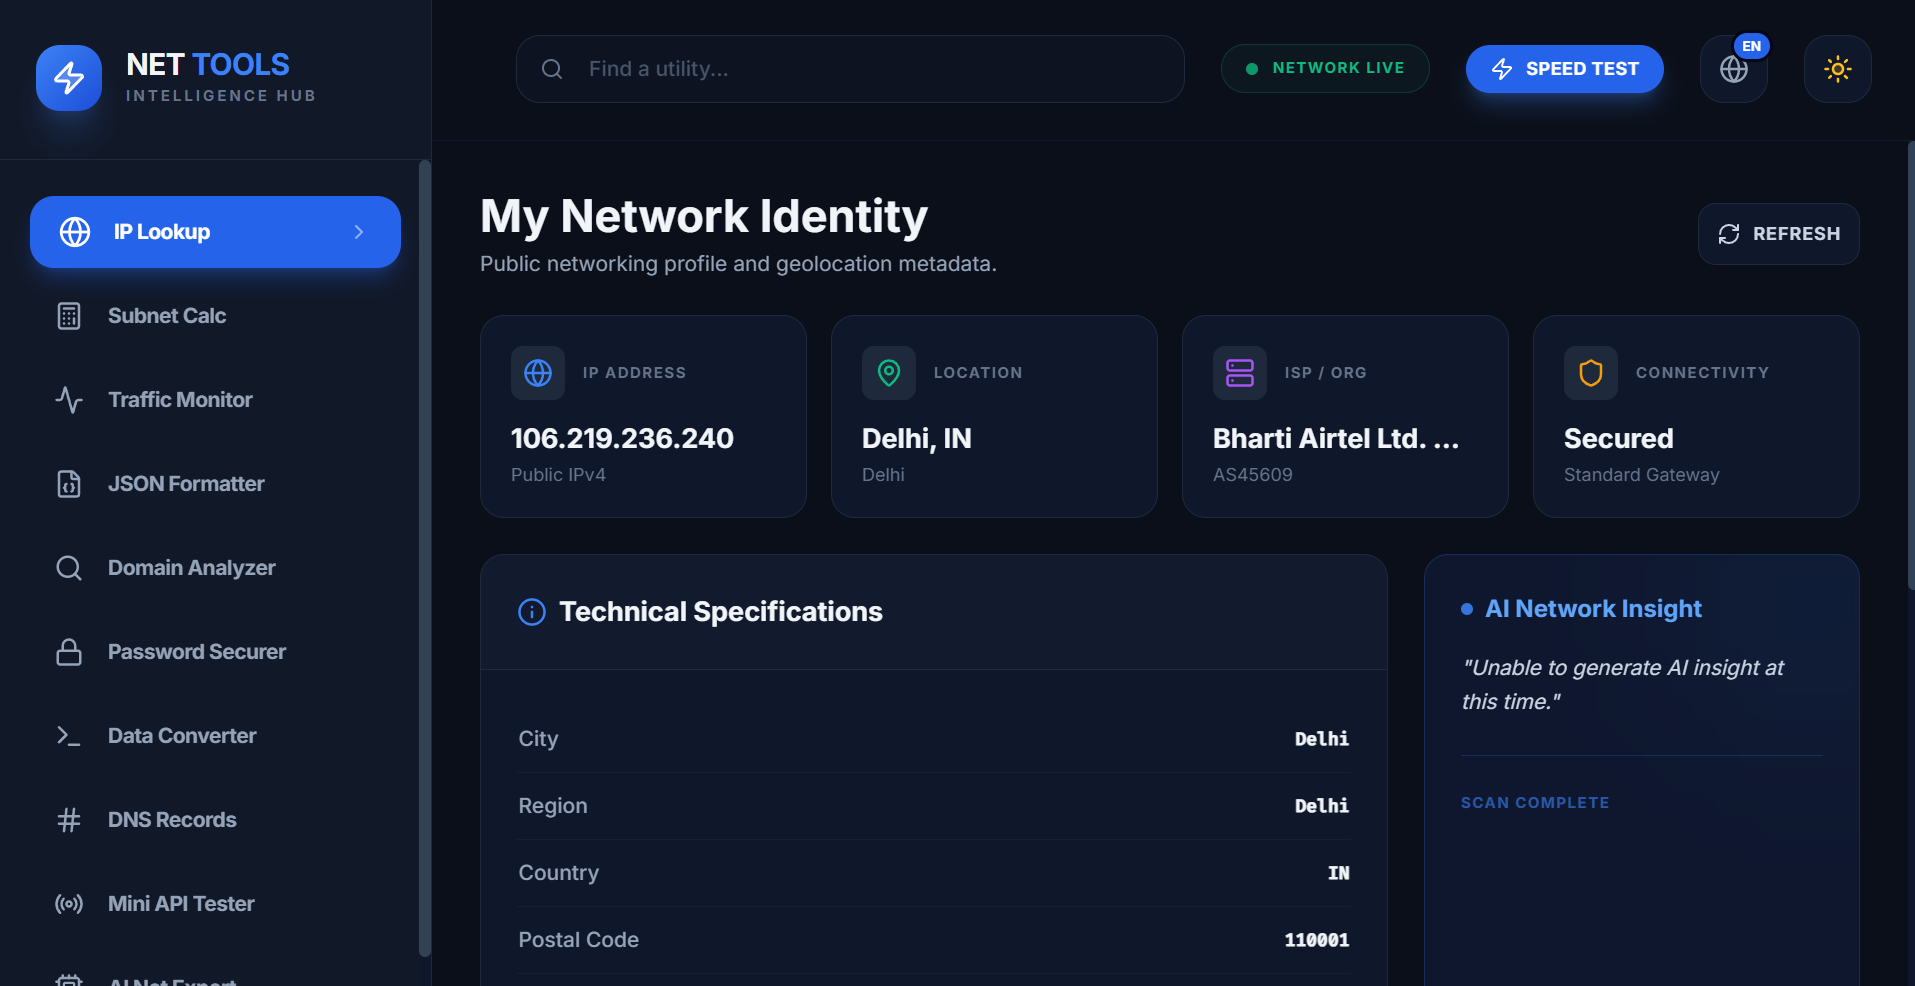Click the Scan Complete label

(x=1535, y=803)
